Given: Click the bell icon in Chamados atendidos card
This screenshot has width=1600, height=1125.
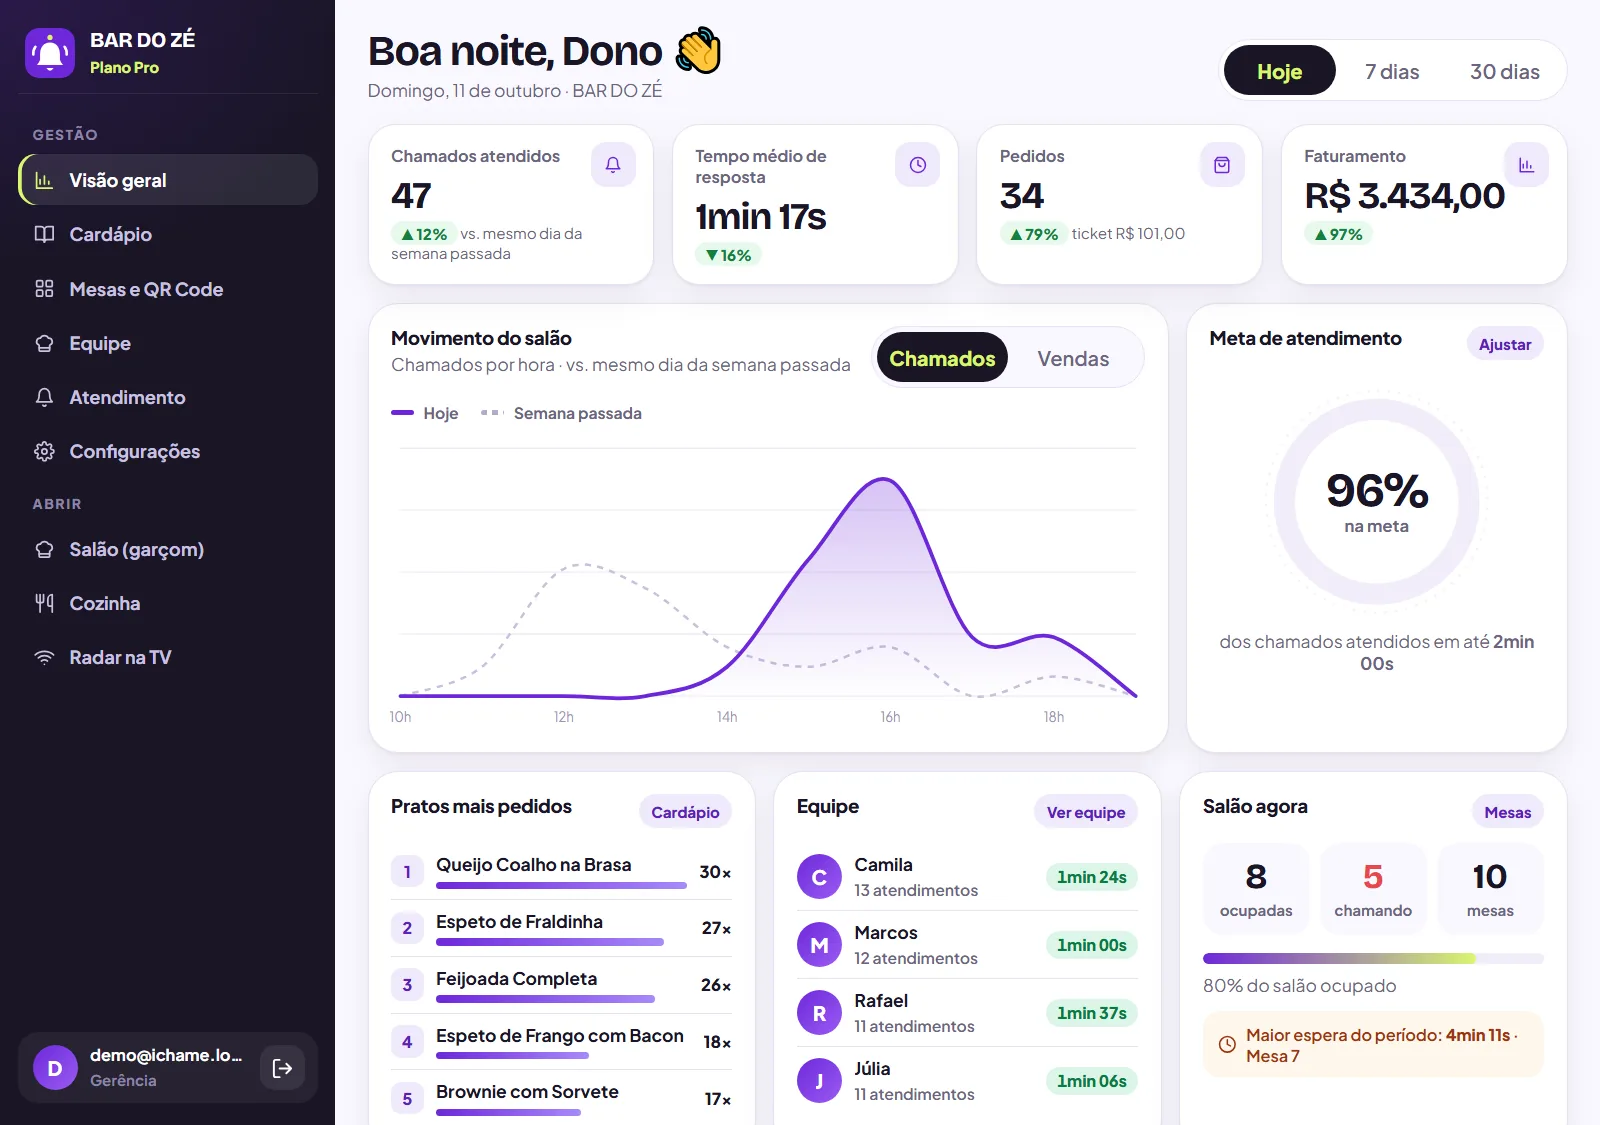Looking at the screenshot, I should 613,165.
